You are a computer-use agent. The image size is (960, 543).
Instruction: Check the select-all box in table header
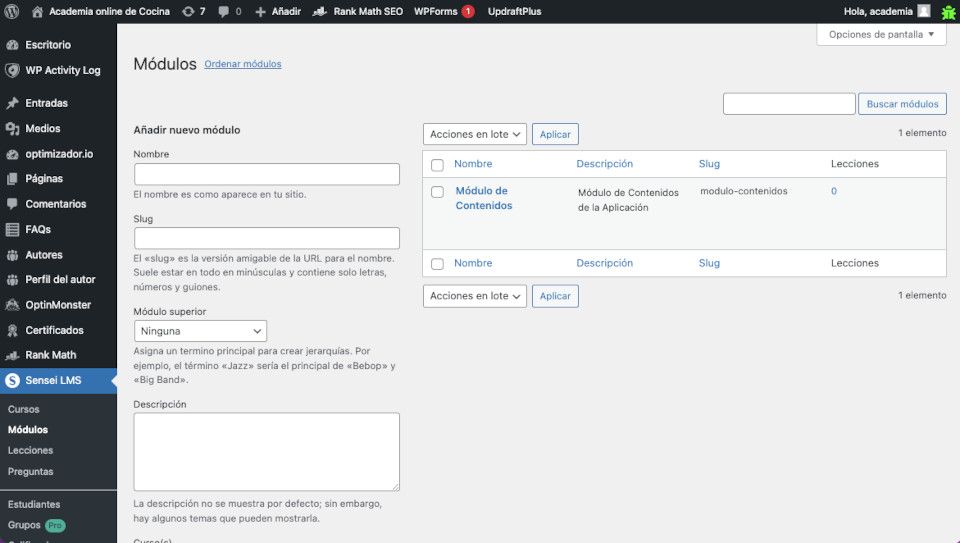[437, 165]
